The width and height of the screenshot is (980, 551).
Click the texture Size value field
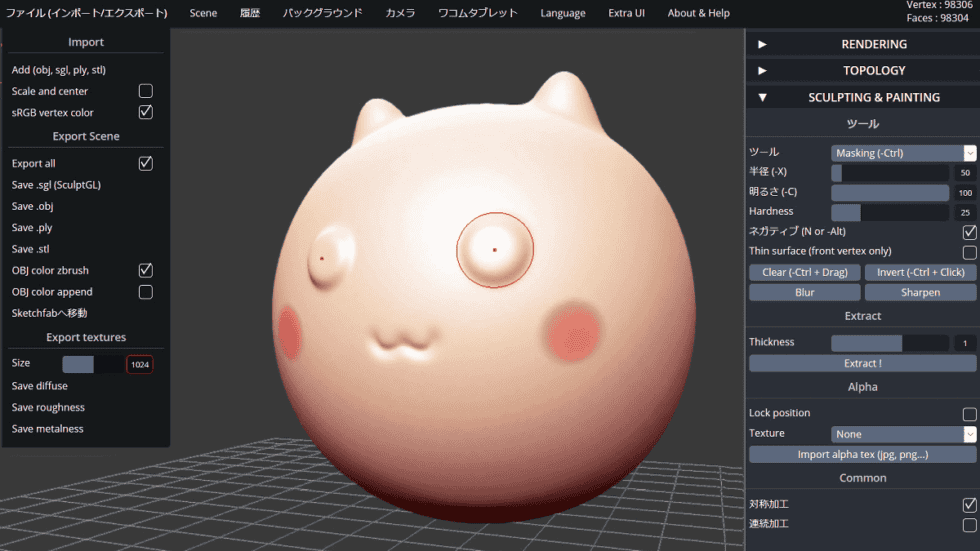click(140, 365)
